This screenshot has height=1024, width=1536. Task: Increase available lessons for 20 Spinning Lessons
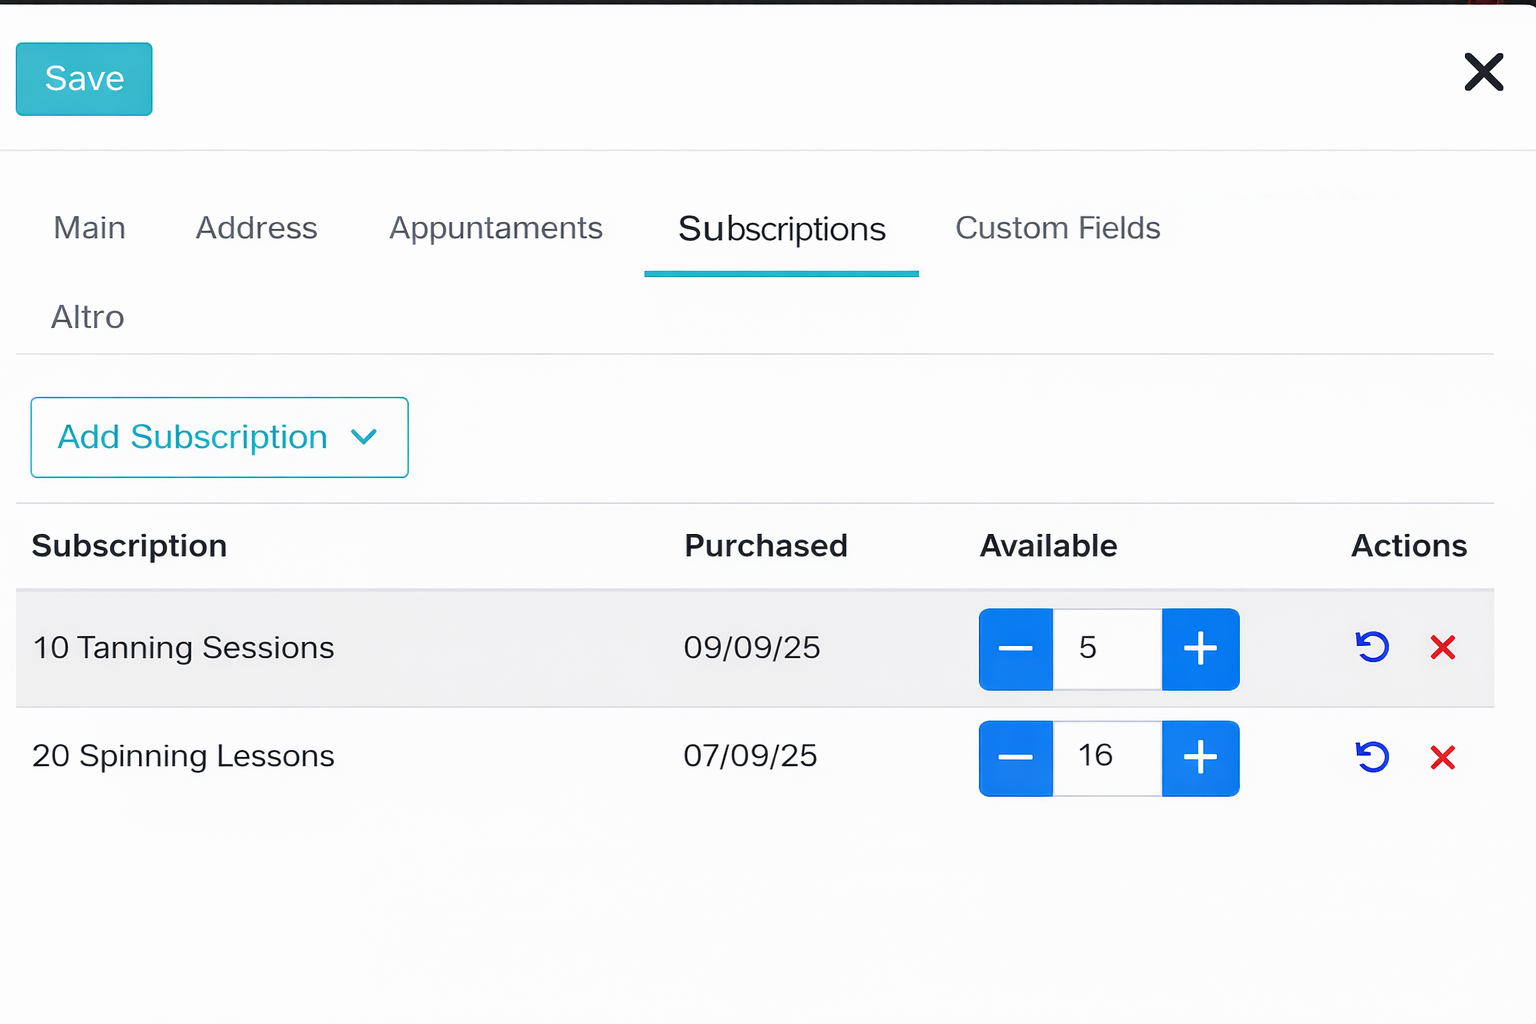pyautogui.click(x=1200, y=758)
